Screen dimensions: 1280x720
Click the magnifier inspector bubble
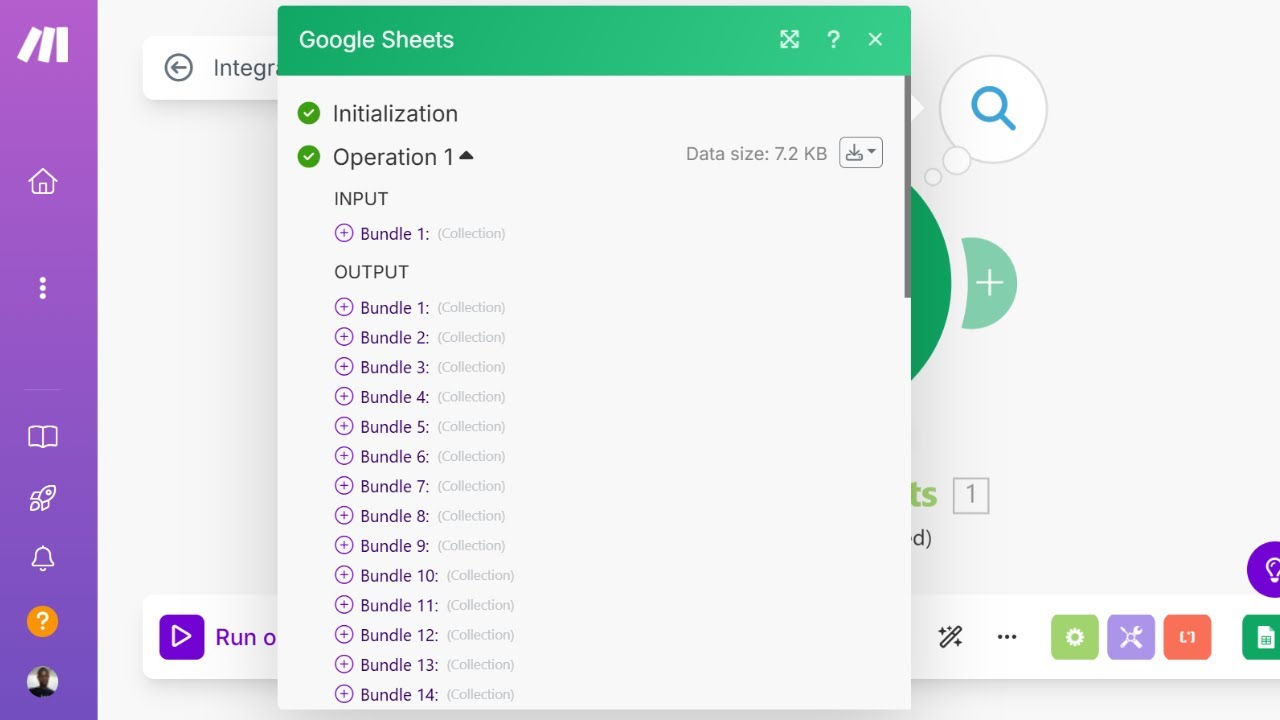993,109
